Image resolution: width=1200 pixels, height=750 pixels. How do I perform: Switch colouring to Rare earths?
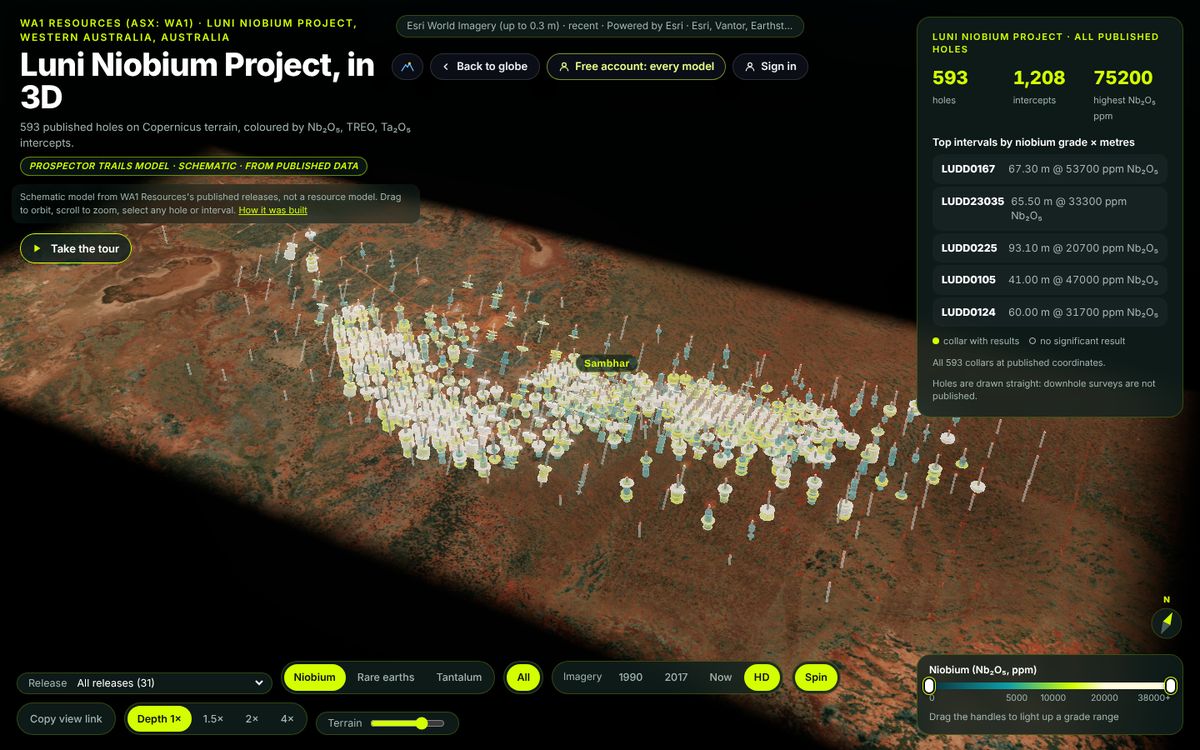pyautogui.click(x=385, y=677)
